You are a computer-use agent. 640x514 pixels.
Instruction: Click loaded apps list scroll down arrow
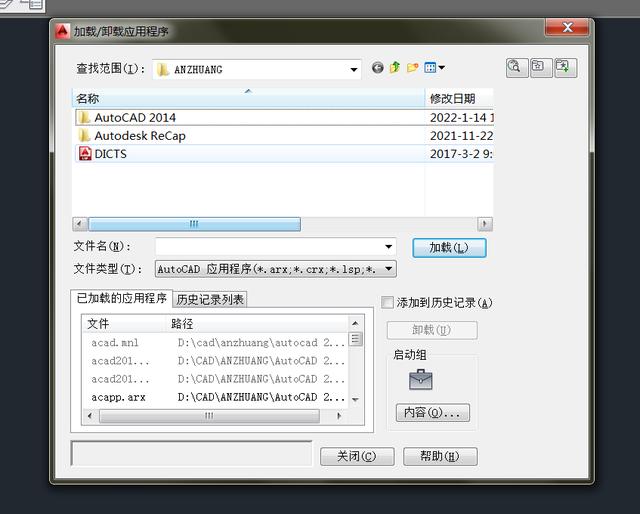pyautogui.click(x=355, y=400)
